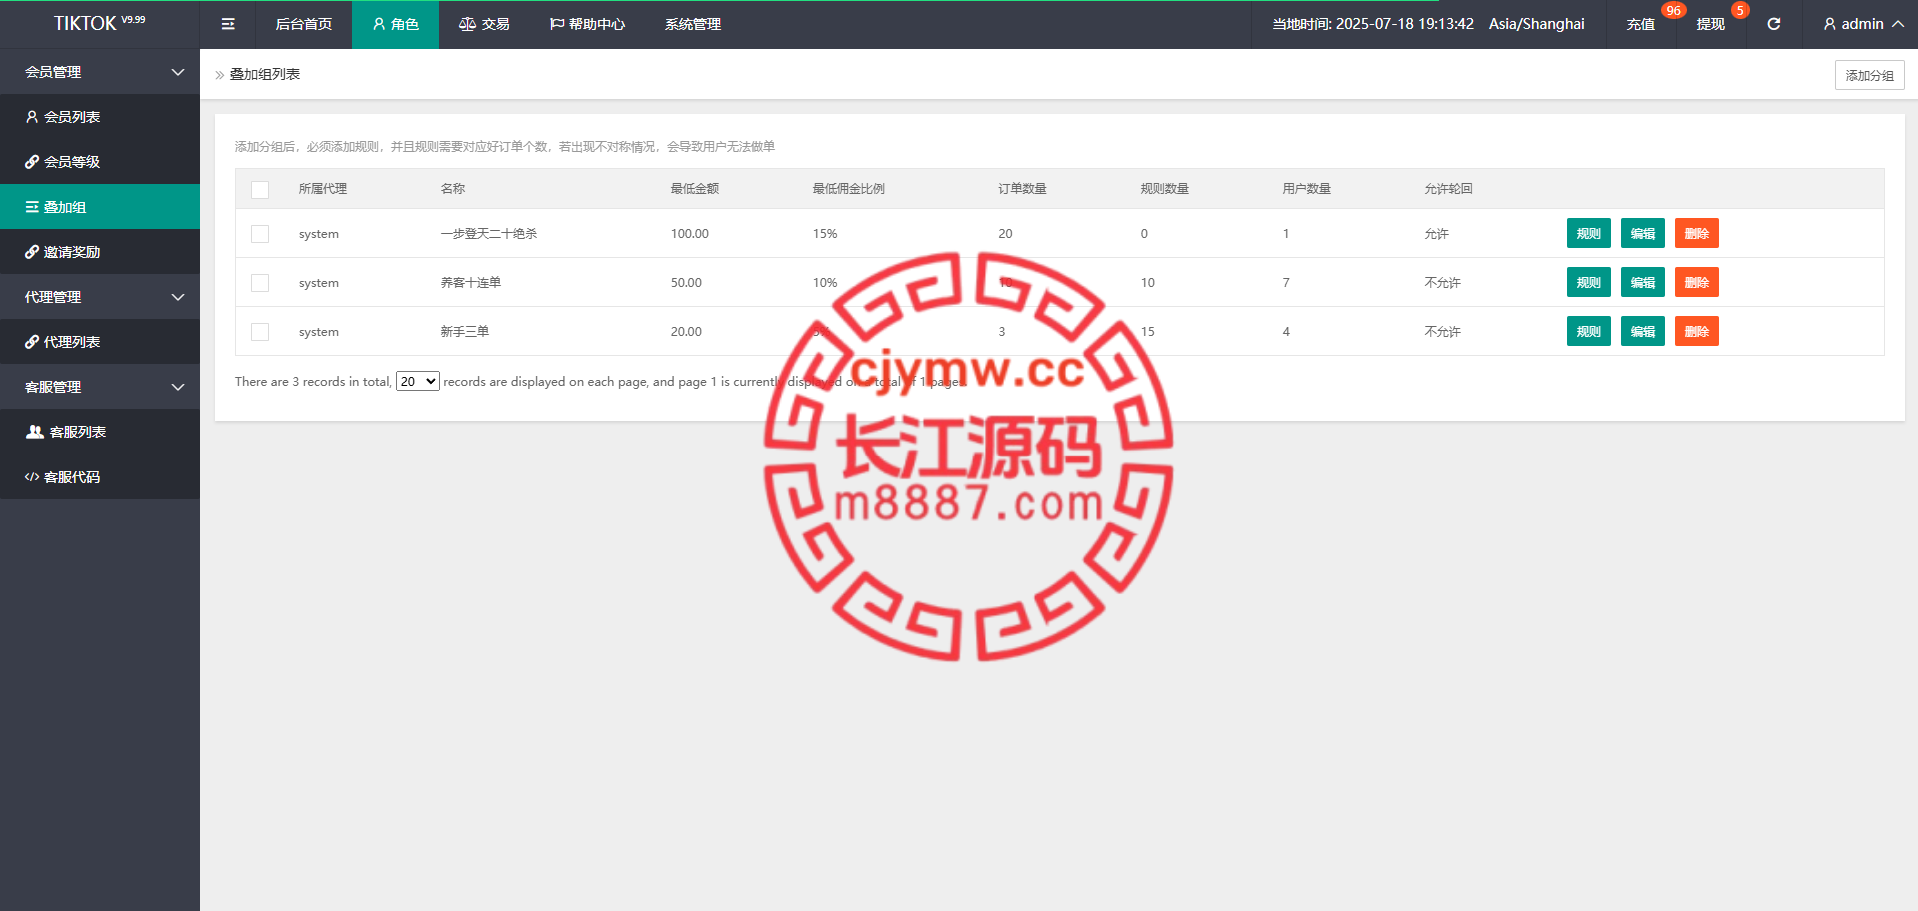Image resolution: width=1918 pixels, height=911 pixels.
Task: Click the 用户数量 column header
Action: 1307,189
